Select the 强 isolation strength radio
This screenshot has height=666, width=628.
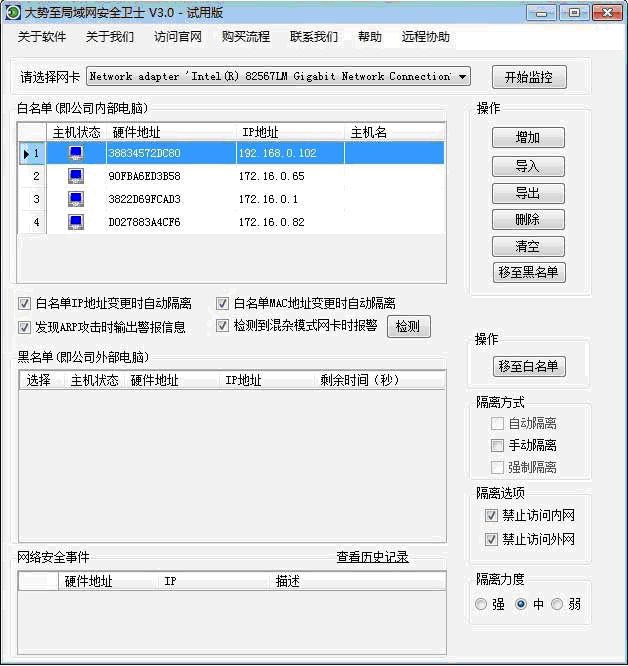click(481, 604)
